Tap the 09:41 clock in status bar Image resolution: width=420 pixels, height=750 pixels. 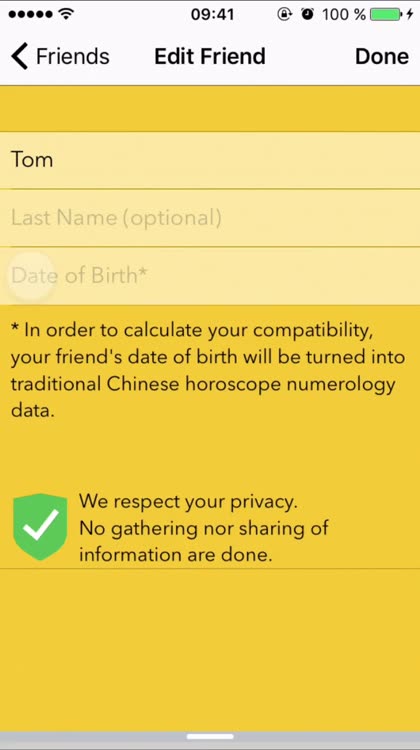tap(212, 14)
